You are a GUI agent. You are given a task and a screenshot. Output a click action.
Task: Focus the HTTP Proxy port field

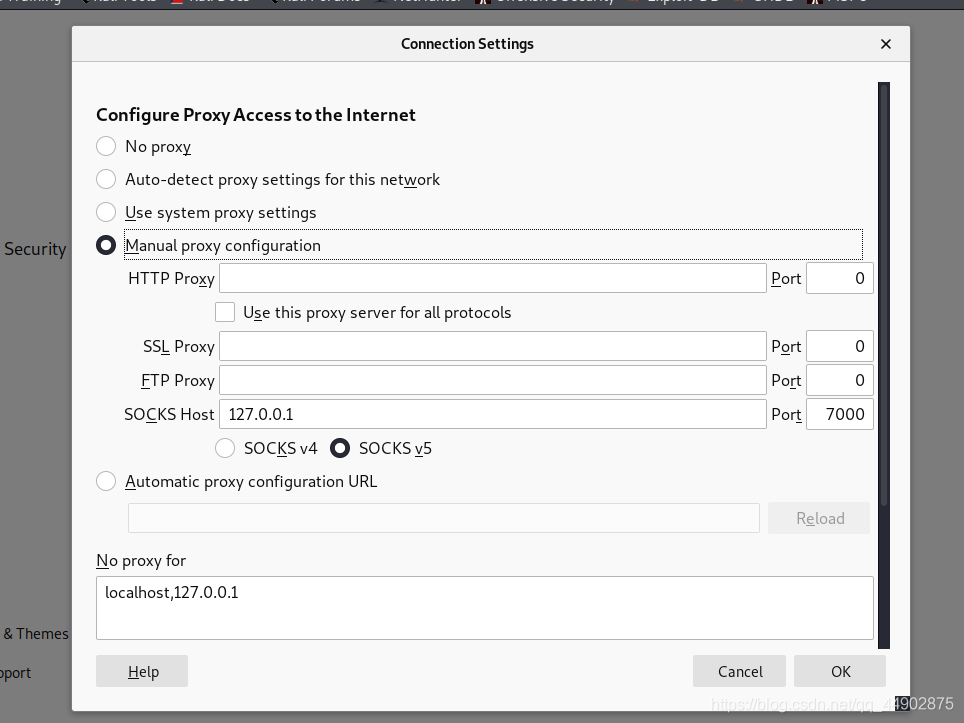tap(839, 279)
